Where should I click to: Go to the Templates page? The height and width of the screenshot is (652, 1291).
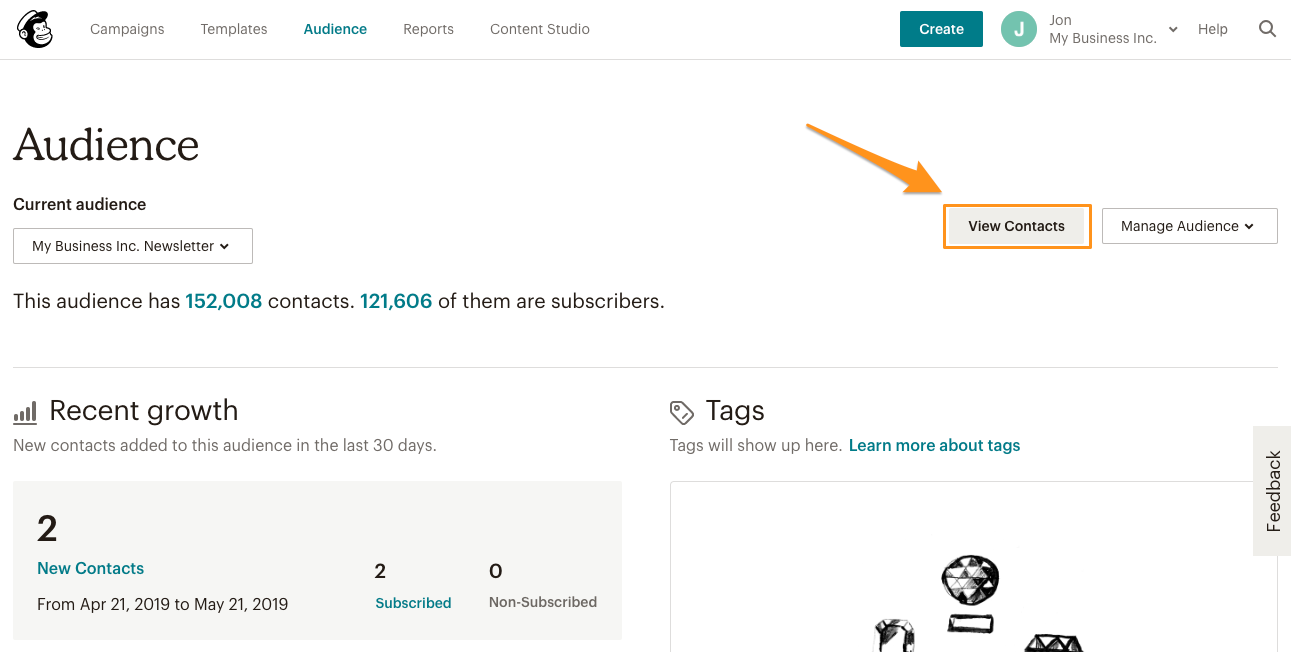point(234,29)
